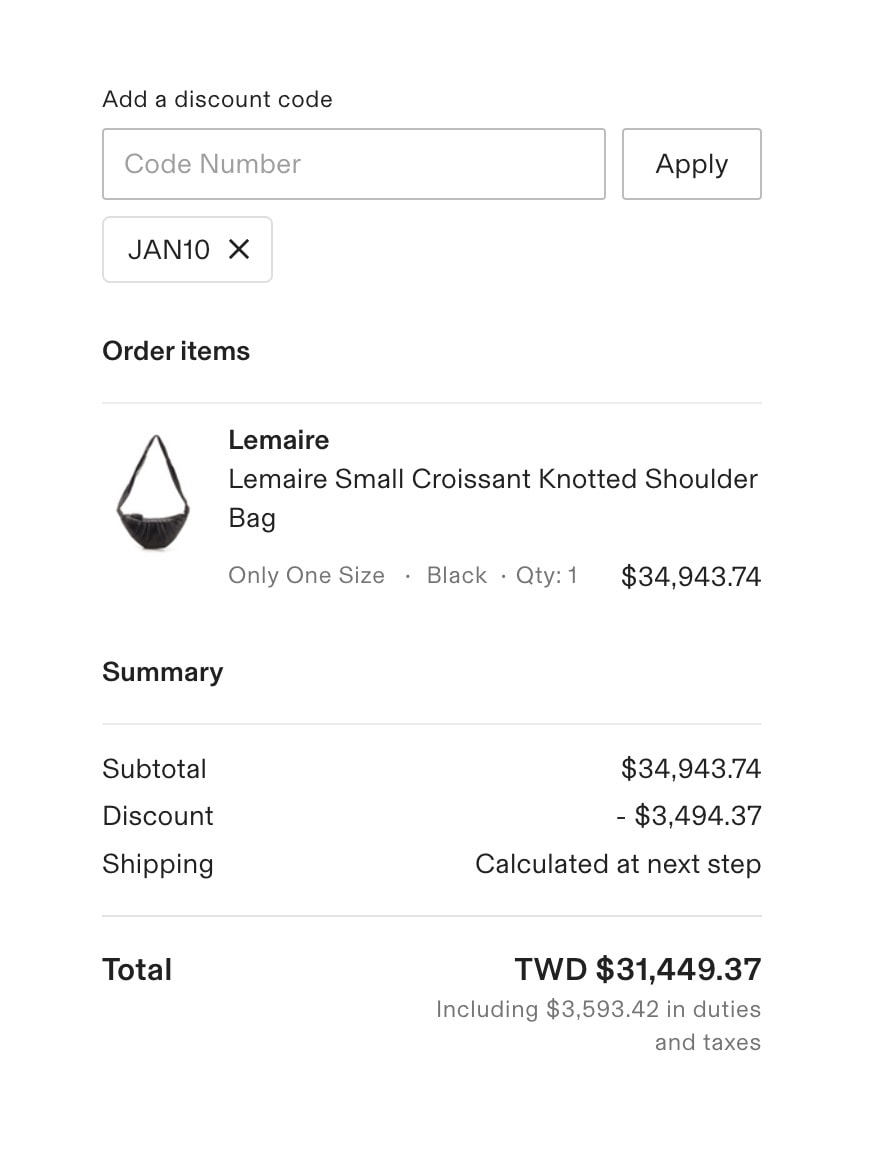876x1158 pixels.
Task: Click the item price beside Qty
Action: 690,577
